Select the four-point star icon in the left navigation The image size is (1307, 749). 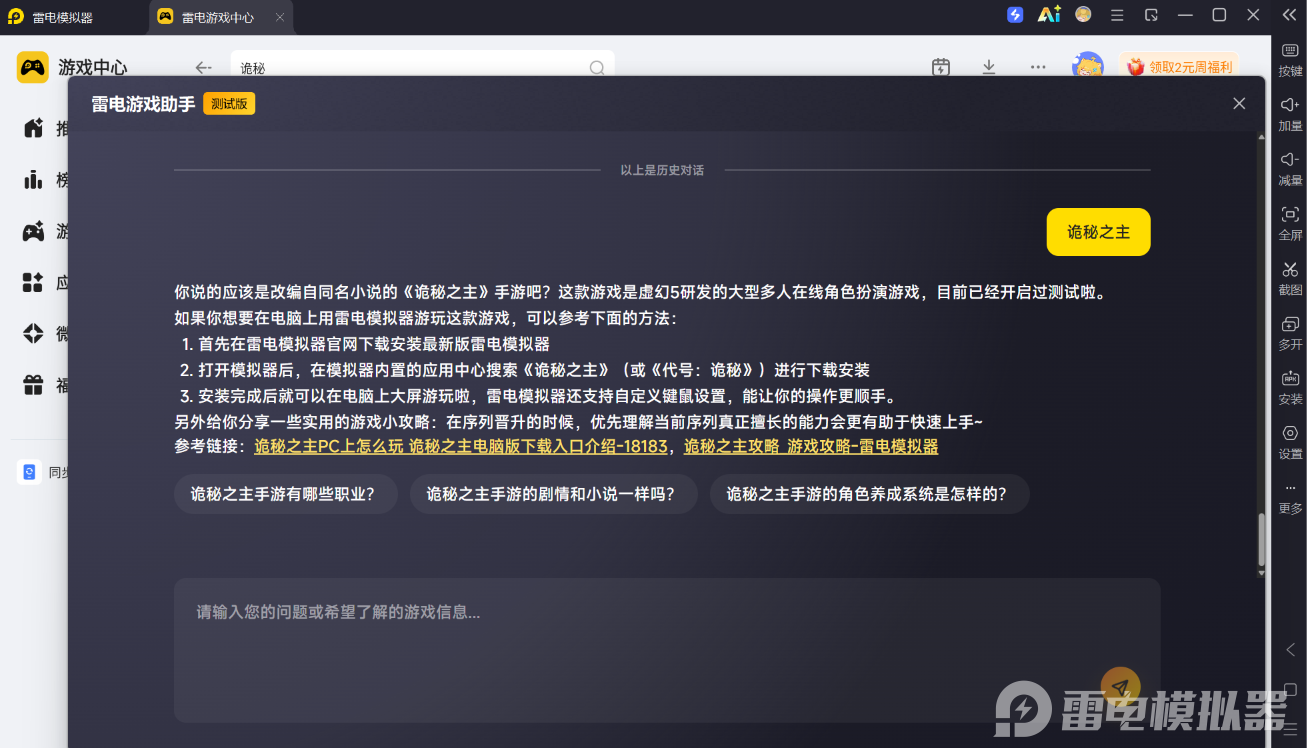(33, 334)
